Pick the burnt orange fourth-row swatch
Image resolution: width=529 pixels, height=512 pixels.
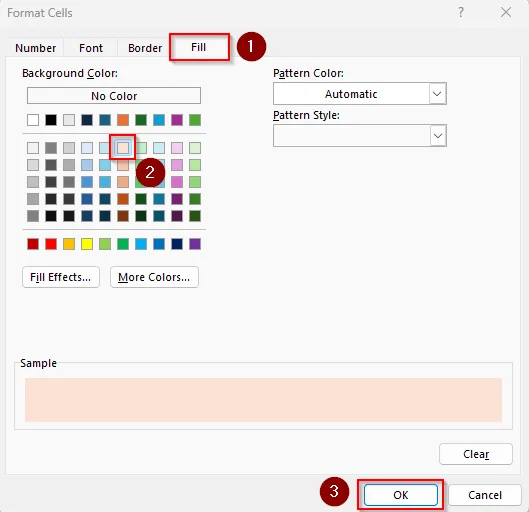[123, 199]
